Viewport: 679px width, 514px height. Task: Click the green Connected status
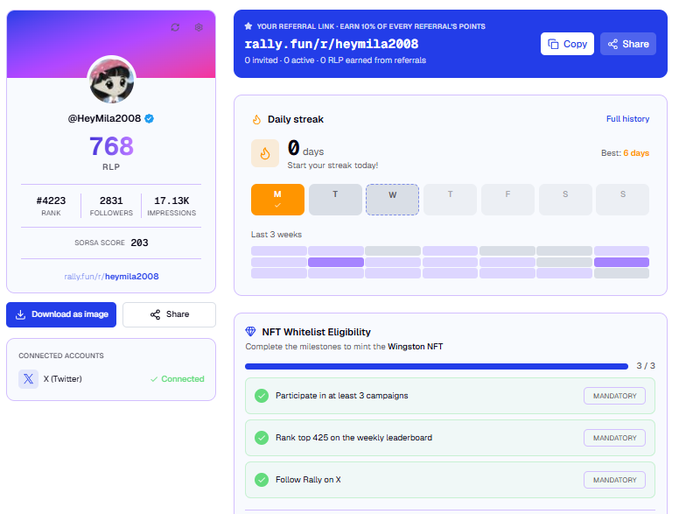pyautogui.click(x=177, y=379)
